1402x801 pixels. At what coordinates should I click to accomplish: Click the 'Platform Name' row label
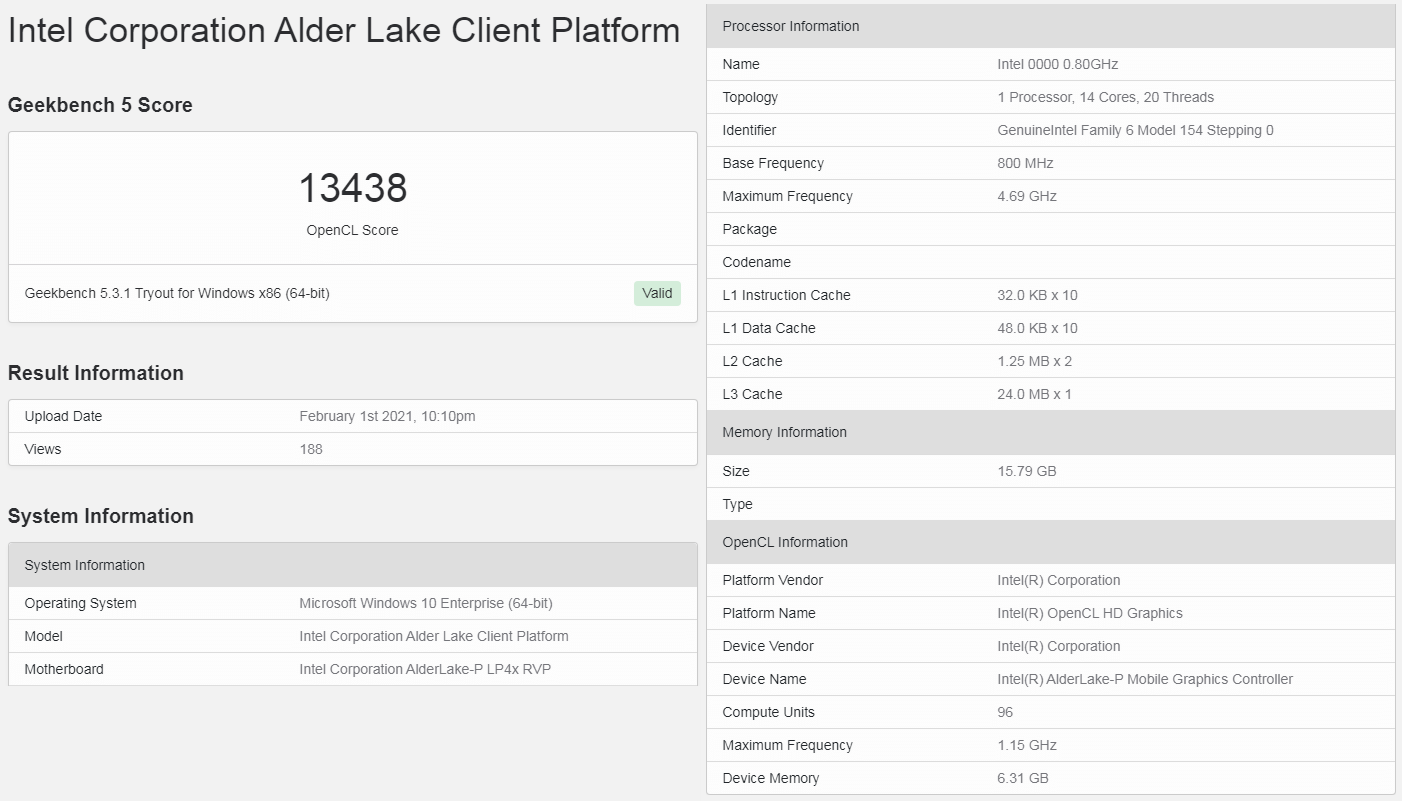tap(769, 613)
